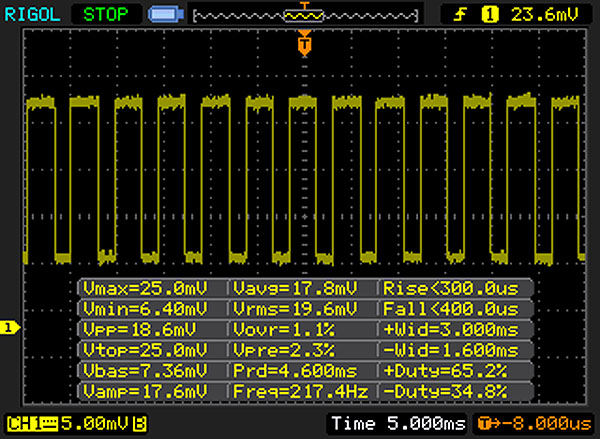
Task: Click the Time 5.000ms timebase readout
Action: [398, 424]
